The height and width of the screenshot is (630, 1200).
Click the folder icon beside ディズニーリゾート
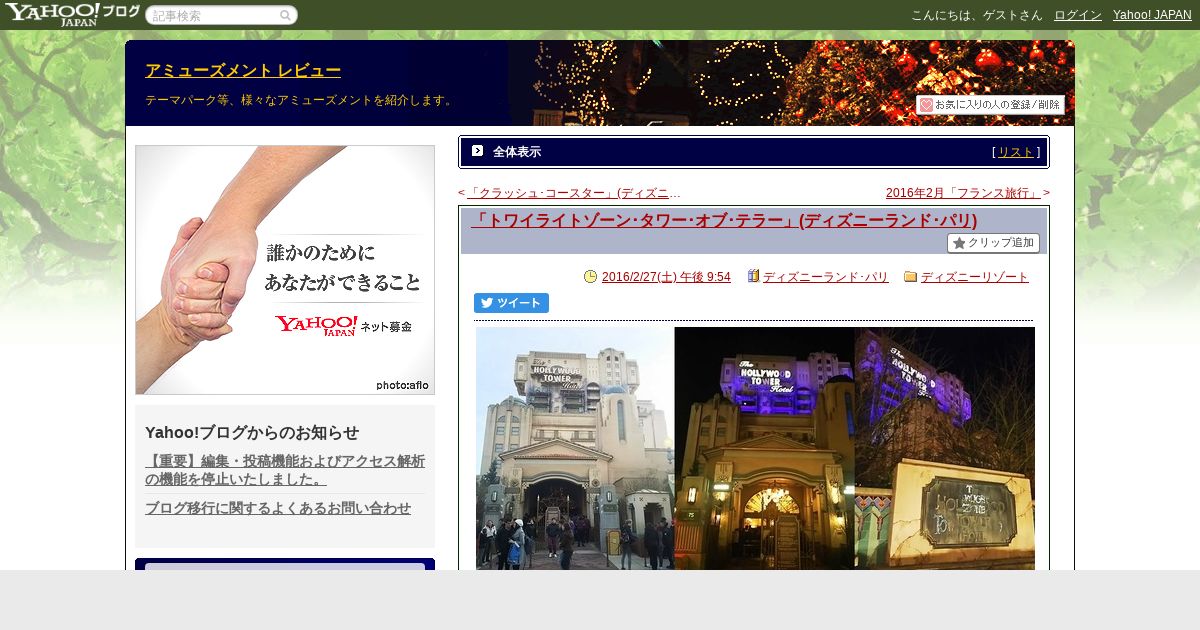[x=910, y=277]
